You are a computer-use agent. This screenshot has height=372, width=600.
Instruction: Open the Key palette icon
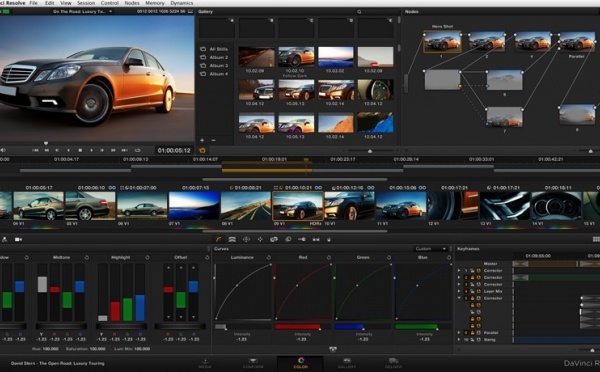tap(302, 240)
